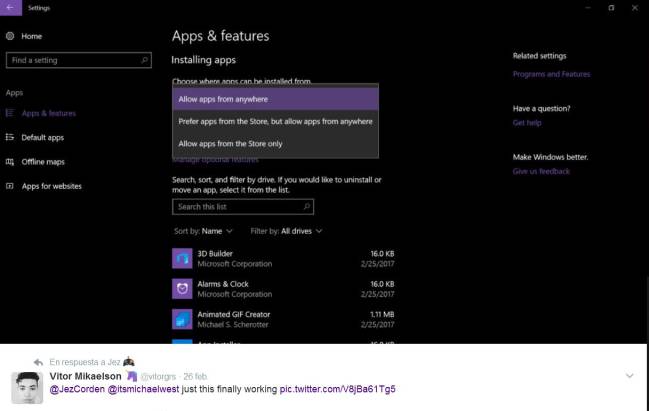Viewport: 649px width, 411px height.
Task: Click the Search this list field
Action: [243, 207]
